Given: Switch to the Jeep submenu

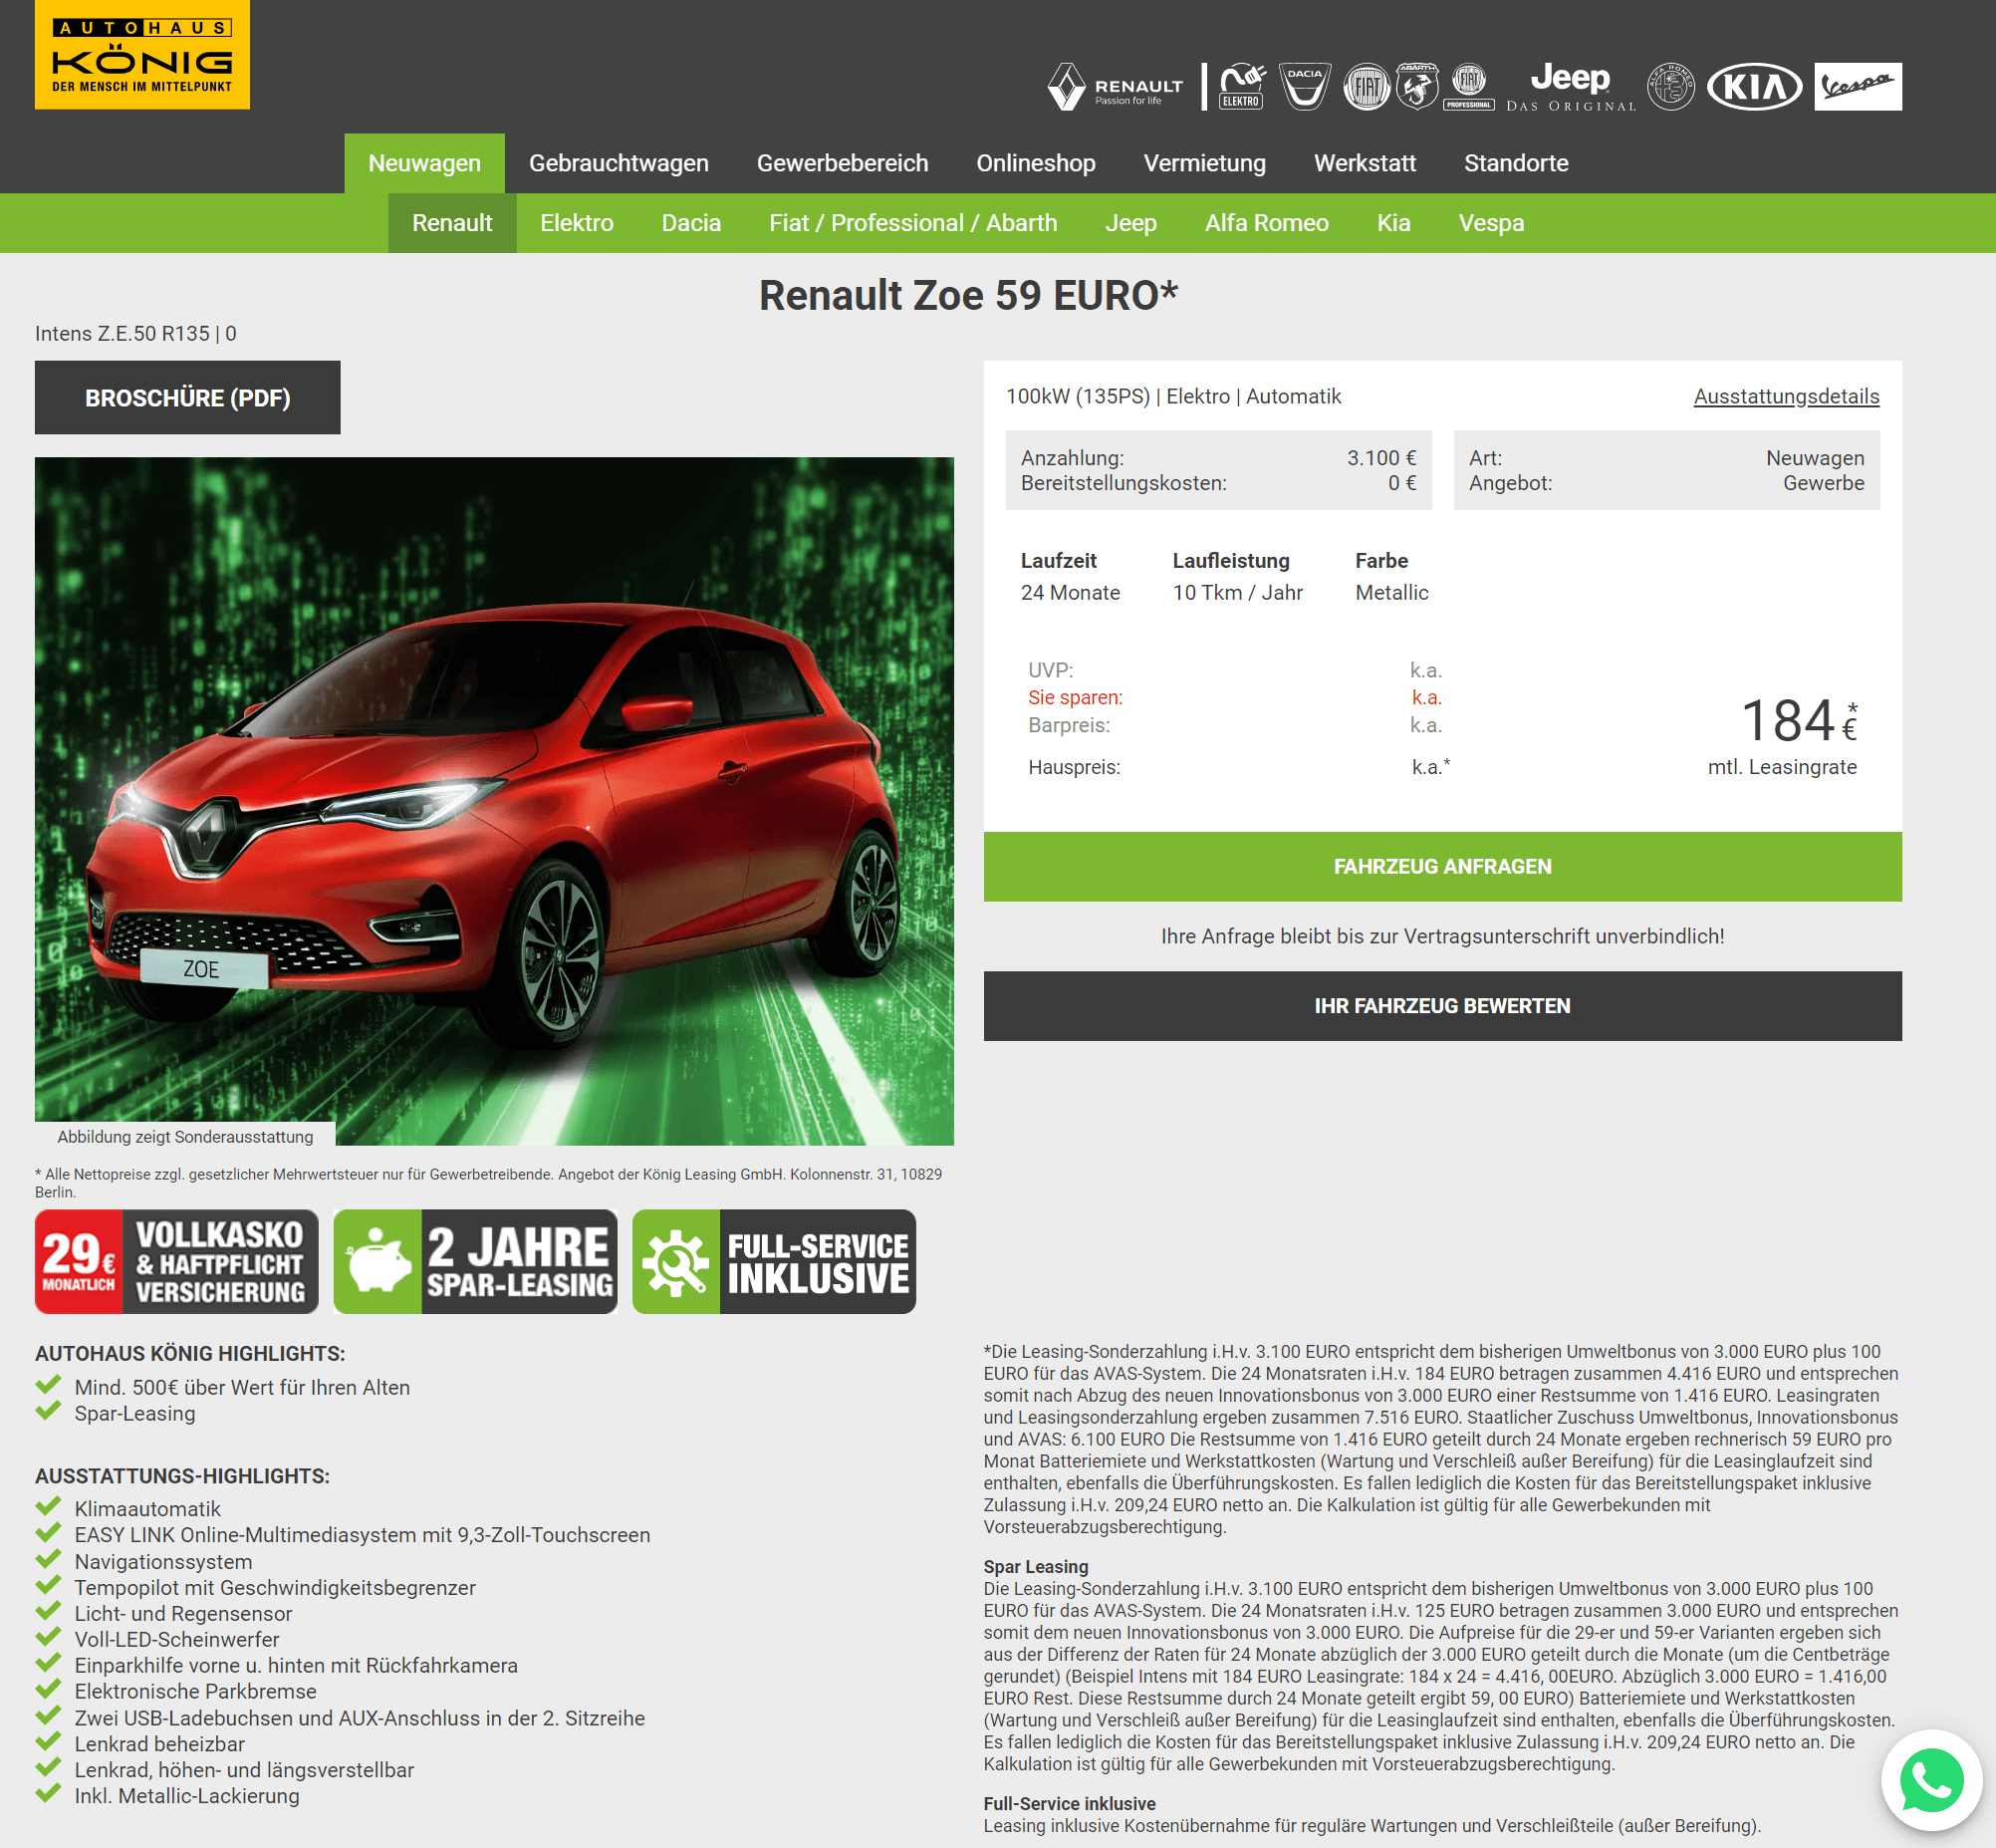Looking at the screenshot, I should pyautogui.click(x=1130, y=223).
